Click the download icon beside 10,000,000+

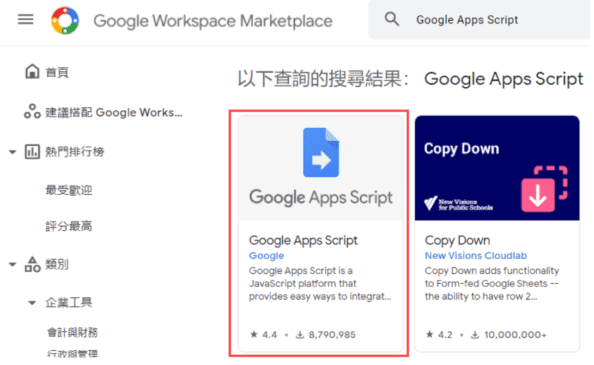click(x=475, y=335)
